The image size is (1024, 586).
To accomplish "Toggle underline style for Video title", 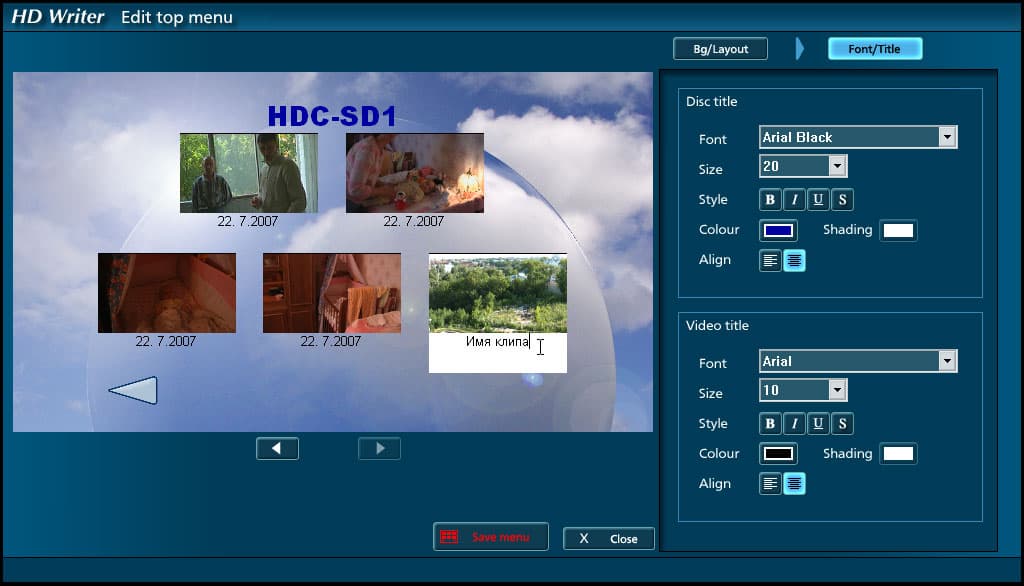I will tap(818, 424).
